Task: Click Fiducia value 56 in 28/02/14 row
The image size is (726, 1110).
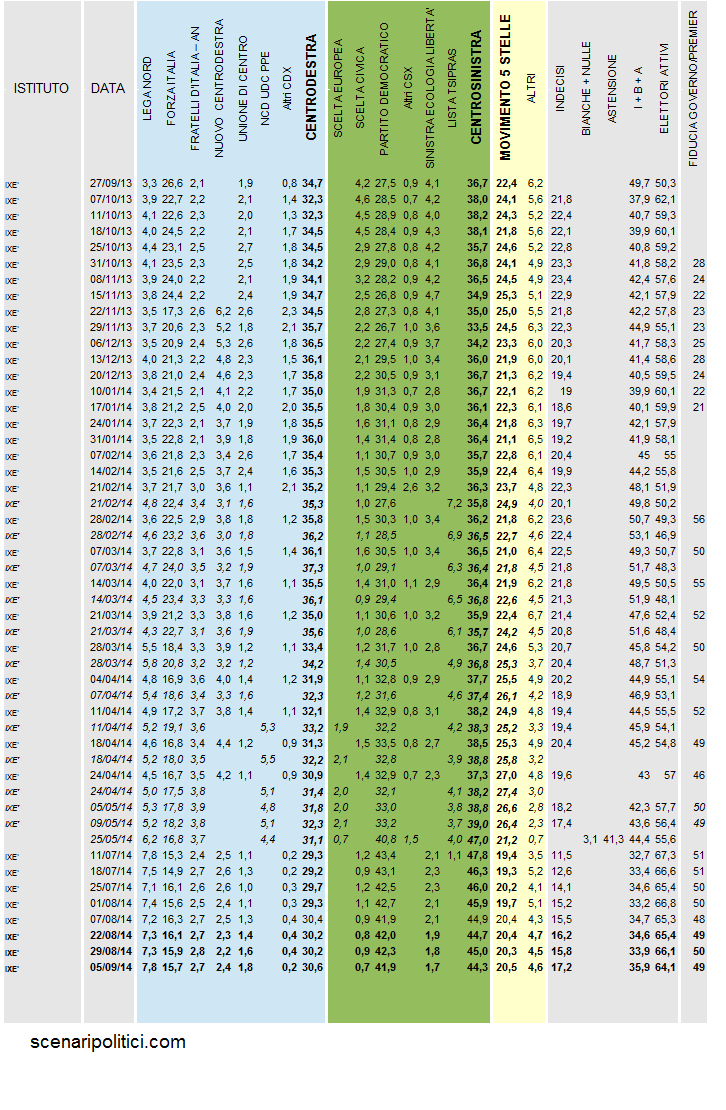Action: click(x=699, y=520)
